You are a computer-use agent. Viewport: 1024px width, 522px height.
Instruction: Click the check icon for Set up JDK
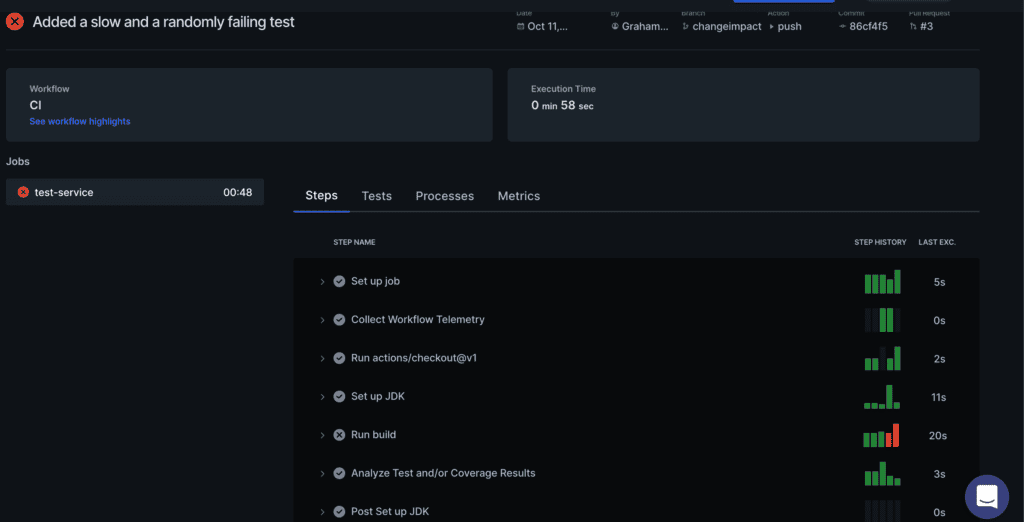coord(339,397)
